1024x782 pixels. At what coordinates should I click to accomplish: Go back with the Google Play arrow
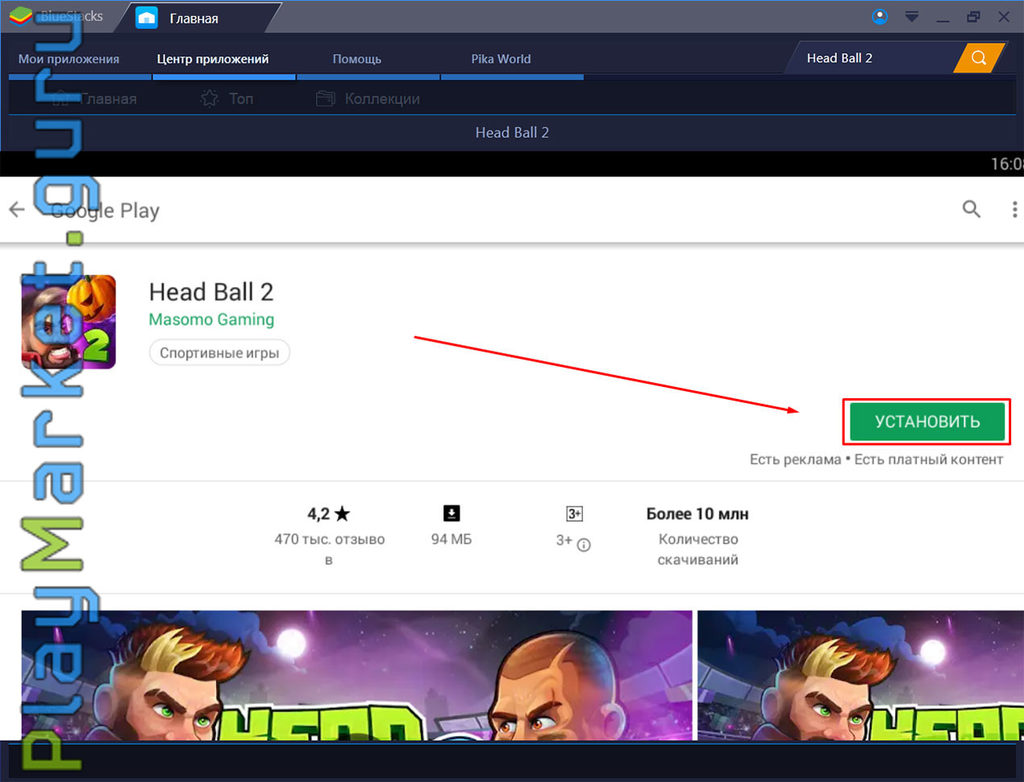[x=17, y=210]
